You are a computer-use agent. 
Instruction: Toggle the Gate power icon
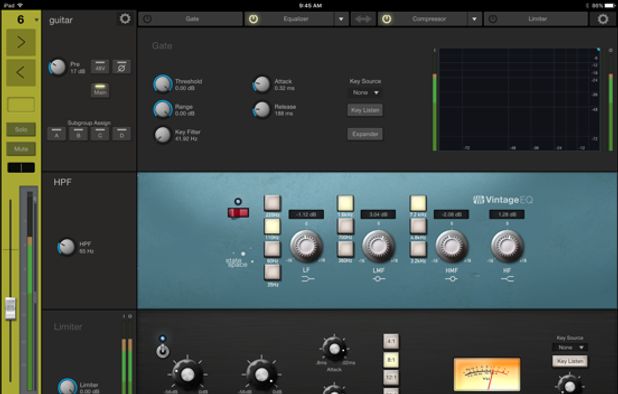(x=147, y=19)
